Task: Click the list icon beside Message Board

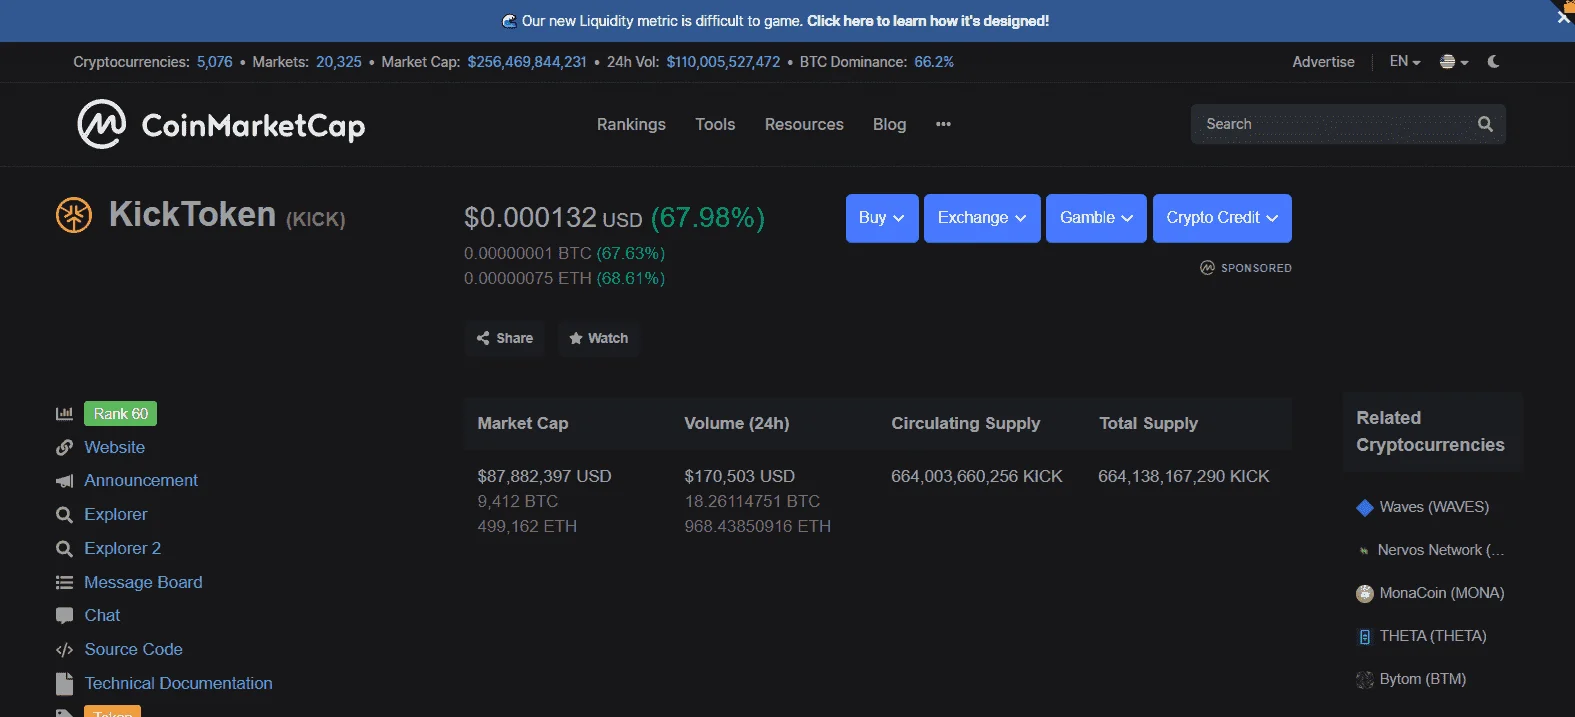Action: click(x=64, y=582)
